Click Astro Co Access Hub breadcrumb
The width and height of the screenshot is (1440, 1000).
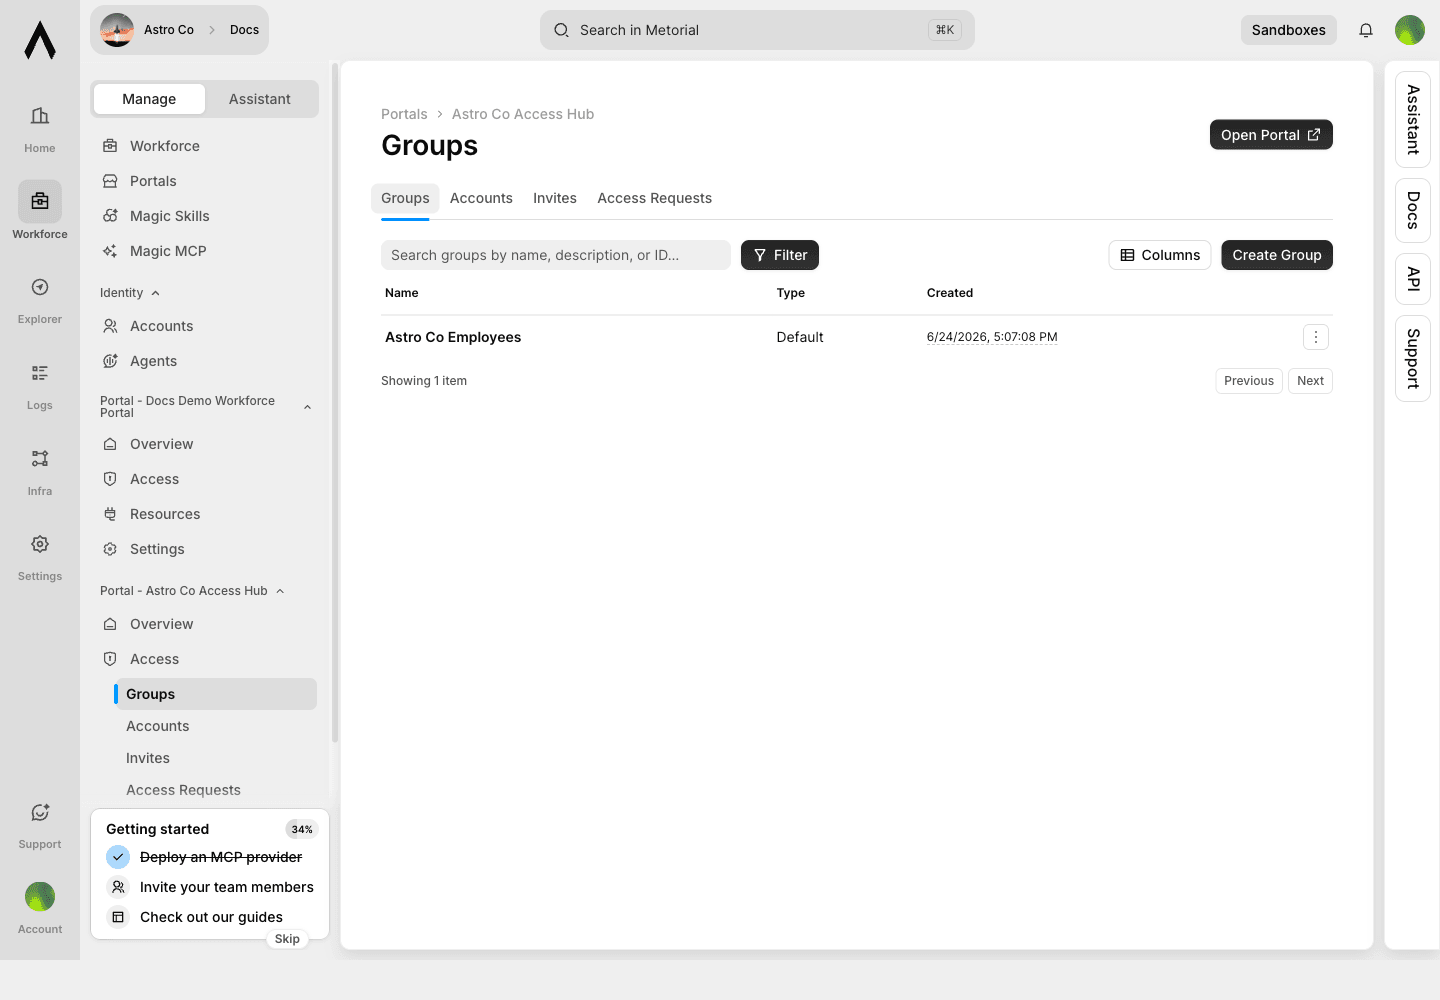tap(523, 114)
